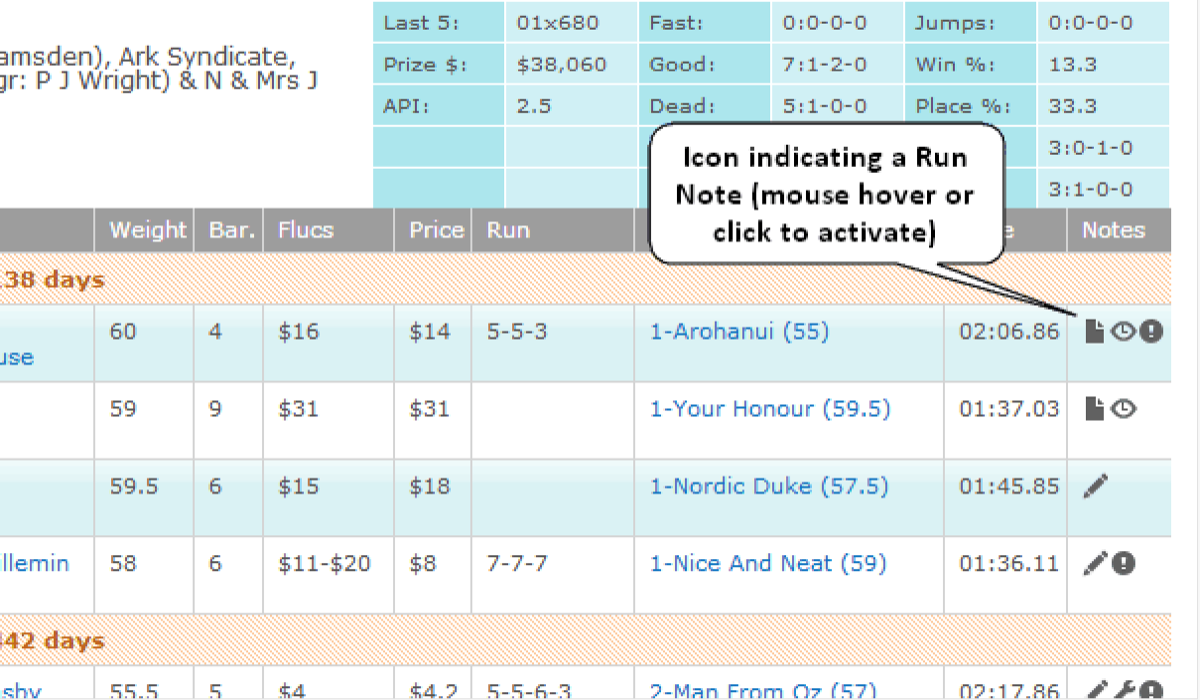Viewport: 1200px width, 700px height.
Task: Click the pencil icon in Nice And Neat row
Action: coord(1097,564)
